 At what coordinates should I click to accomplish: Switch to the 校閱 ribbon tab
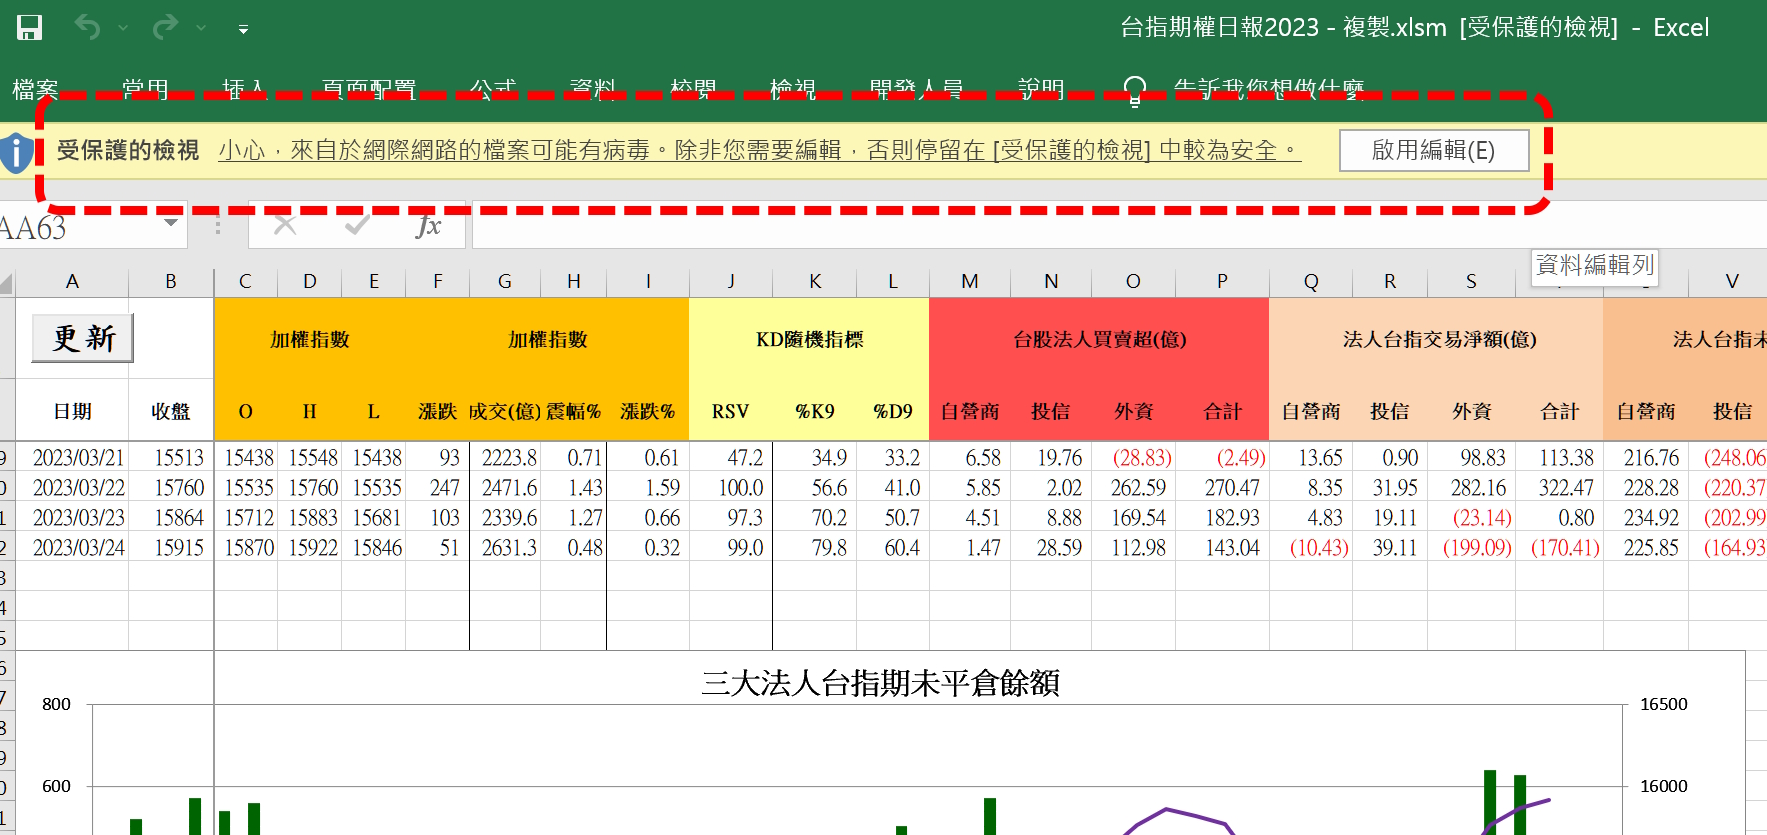(693, 90)
